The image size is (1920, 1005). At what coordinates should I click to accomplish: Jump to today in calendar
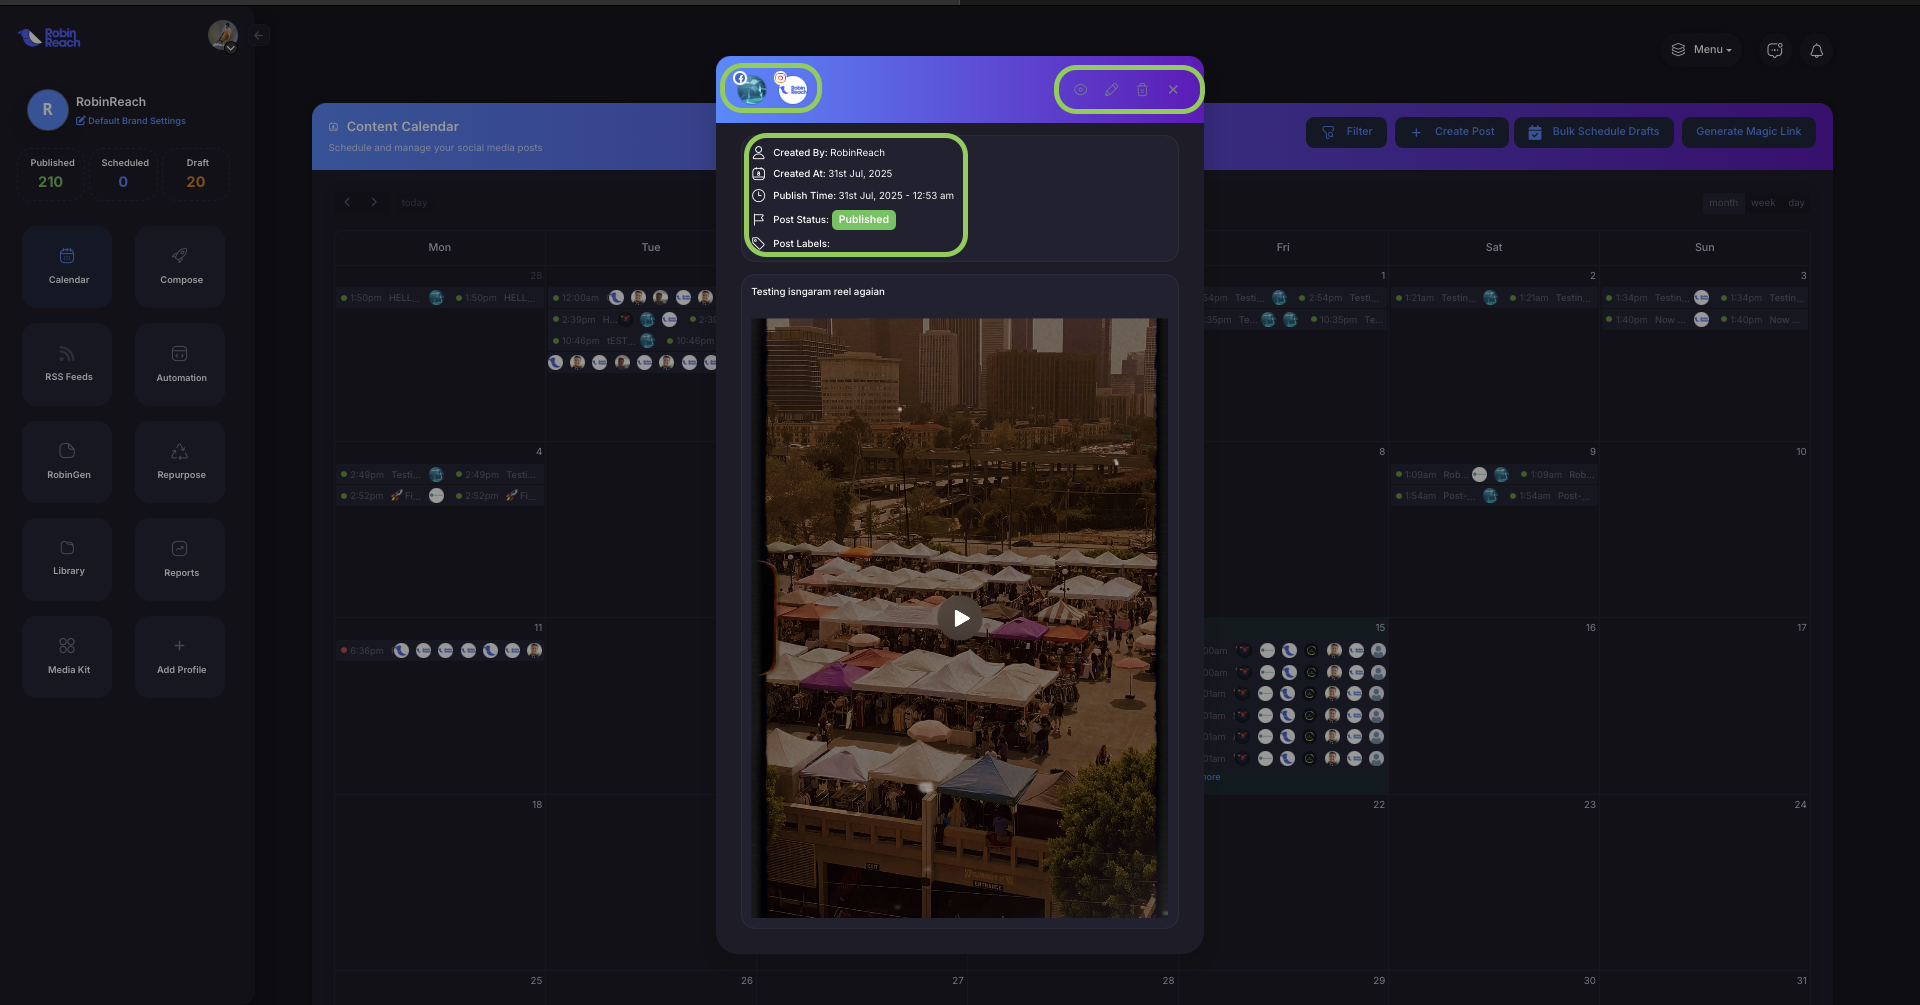point(414,203)
